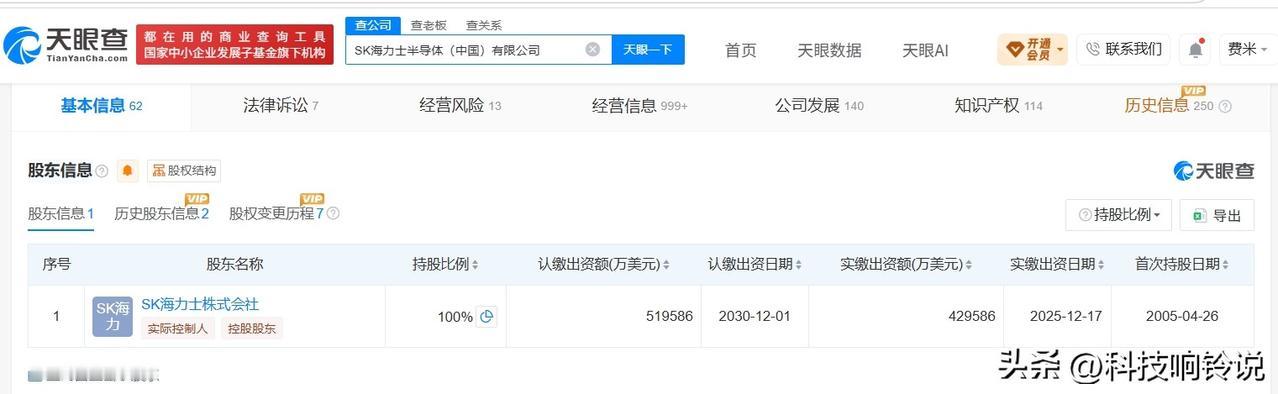Viewport: 1278px width, 394px height.
Task: Expand the 费米 user account menu
Action: [x=1248, y=49]
